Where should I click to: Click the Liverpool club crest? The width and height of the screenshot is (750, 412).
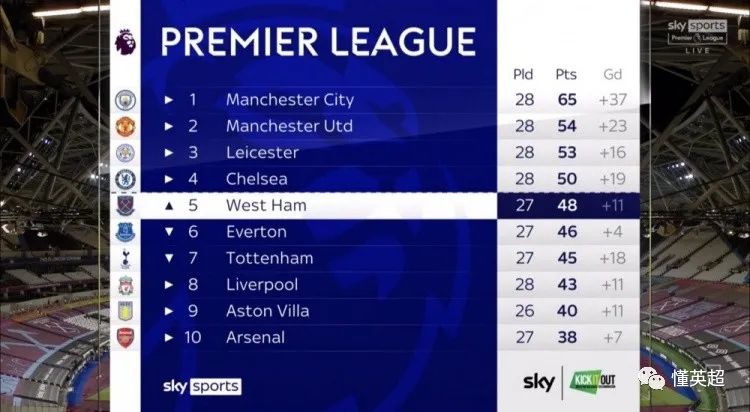pyautogui.click(x=125, y=285)
